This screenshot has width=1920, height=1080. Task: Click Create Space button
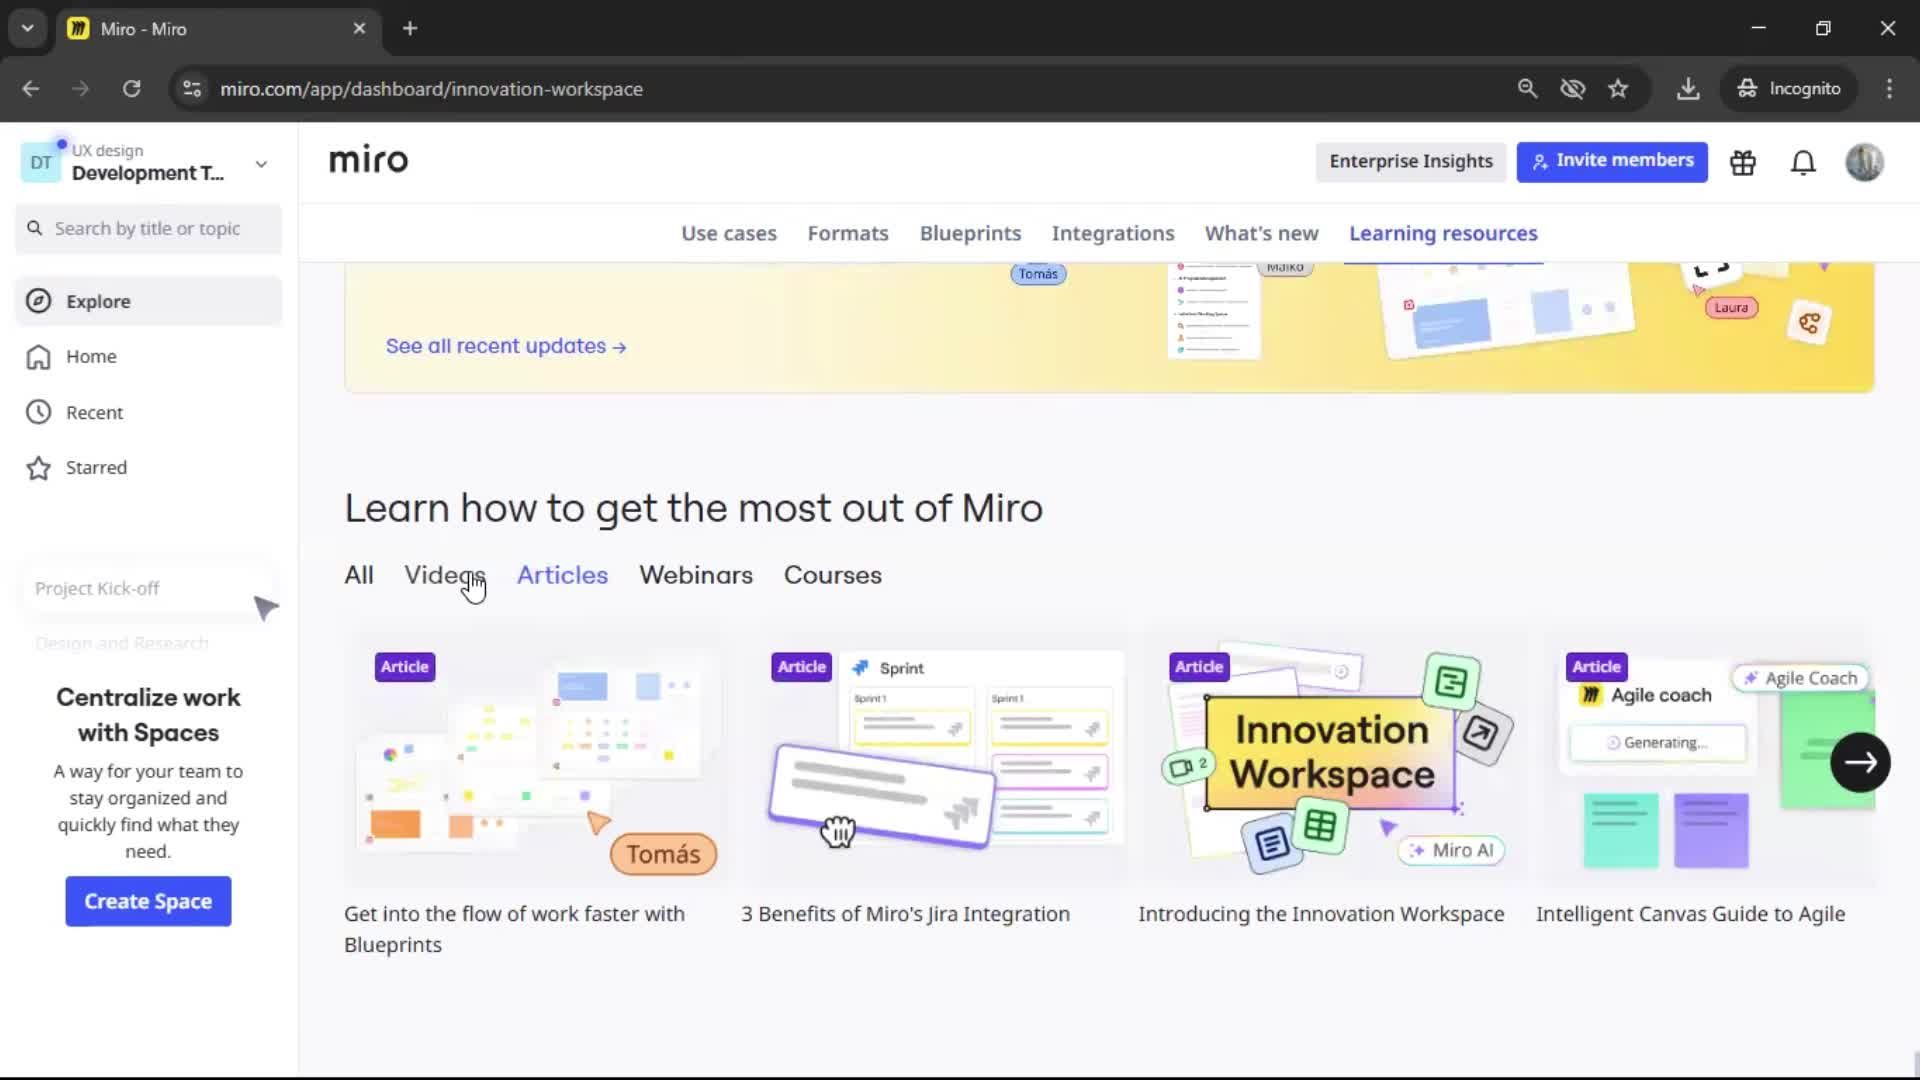tap(148, 901)
